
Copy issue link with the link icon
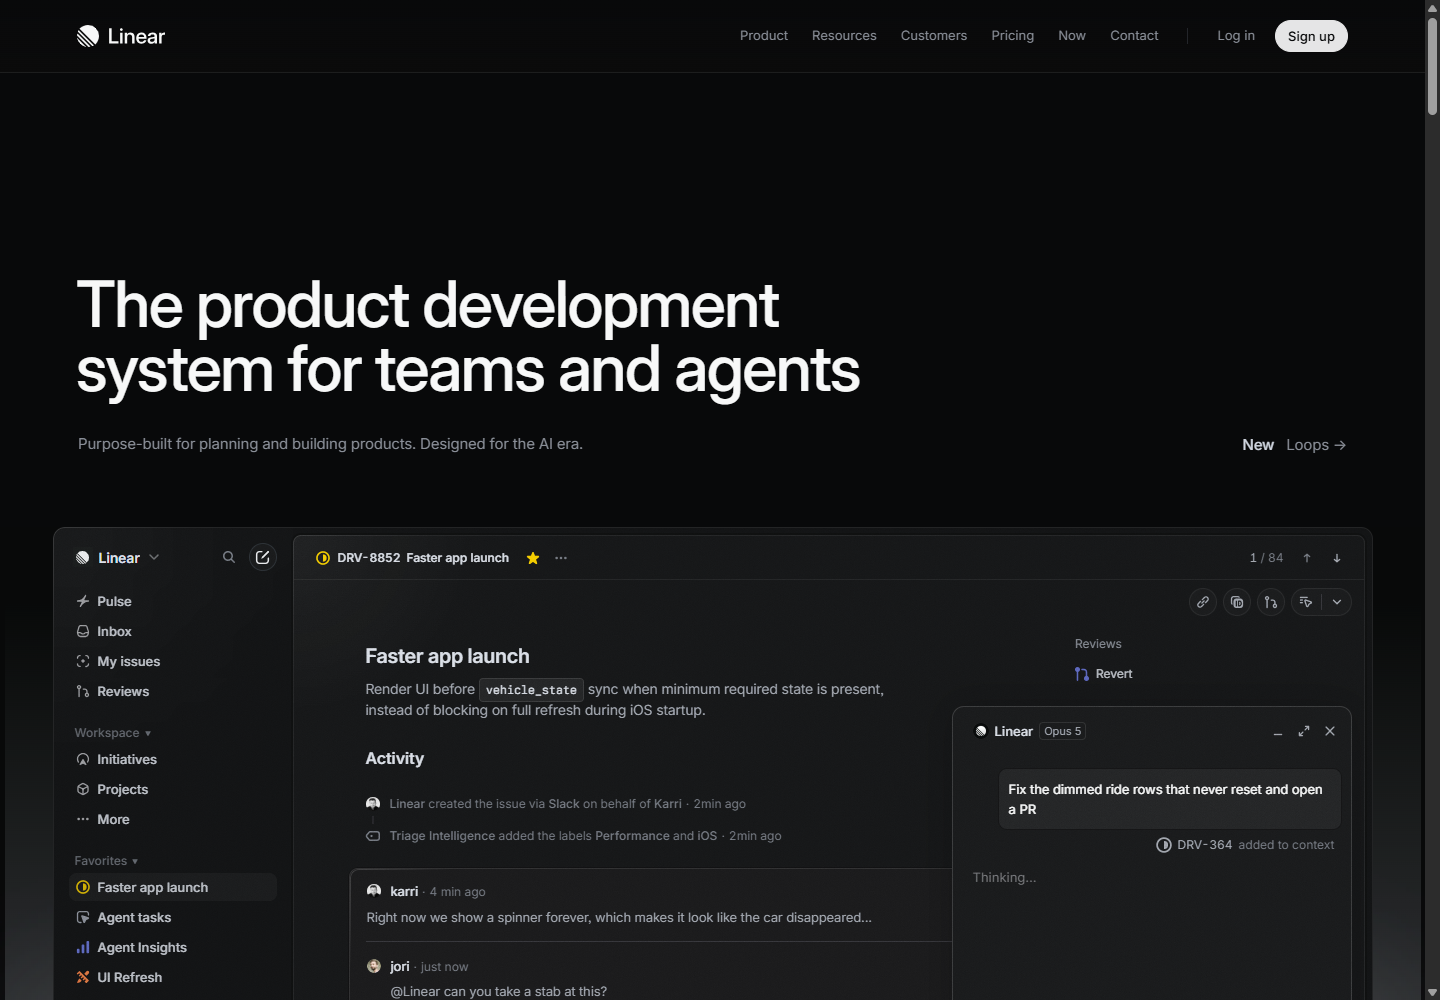(x=1203, y=602)
